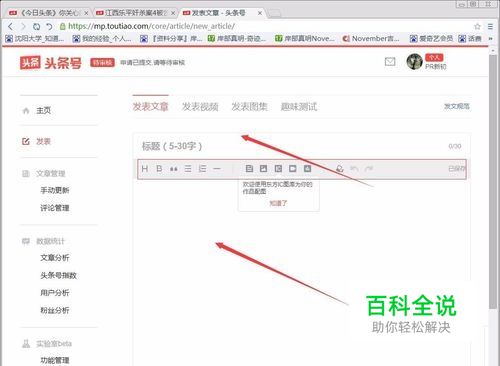The width and height of the screenshot is (500, 366).
Task: Switch to 发表视频 tab
Action: click(200, 107)
